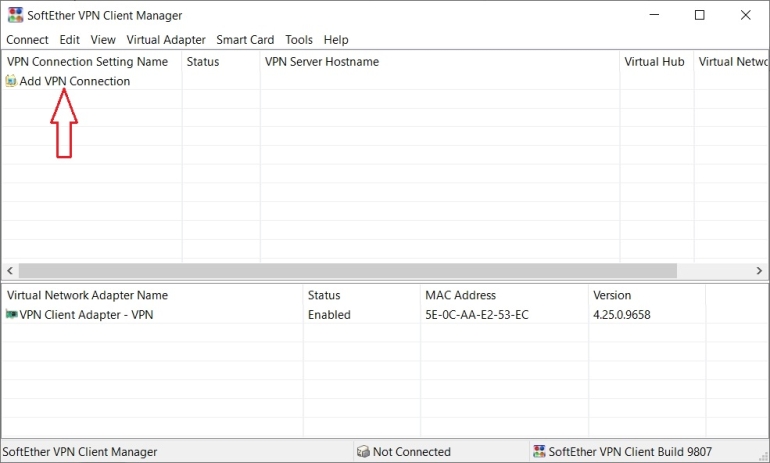Click the SoftEther VPN Client Build icon

[x=540, y=452]
